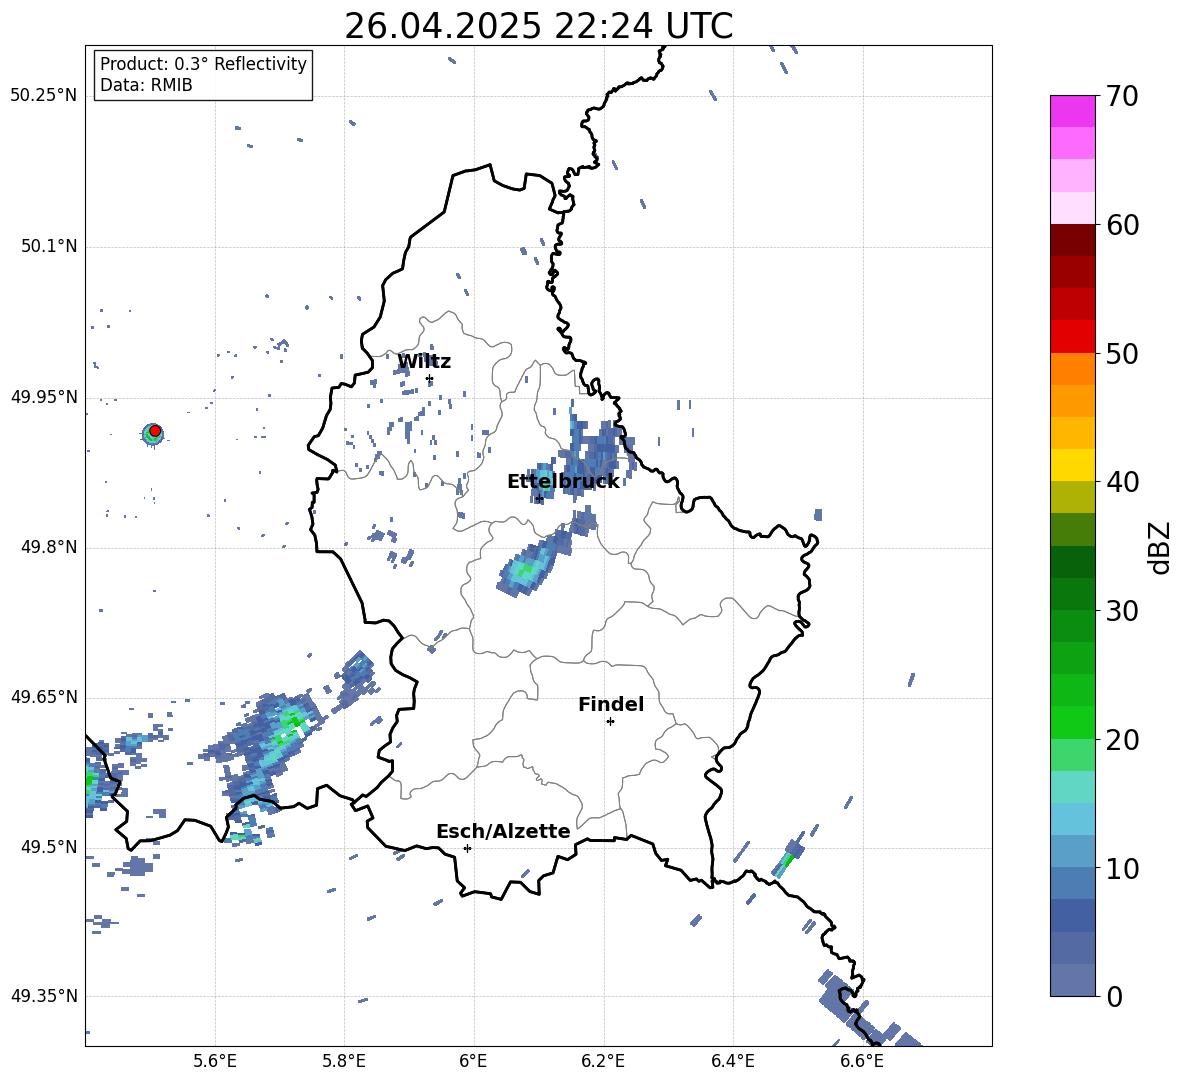Click the Data: RMIB text
Screen dimensions: 1184x1081
pos(146,85)
